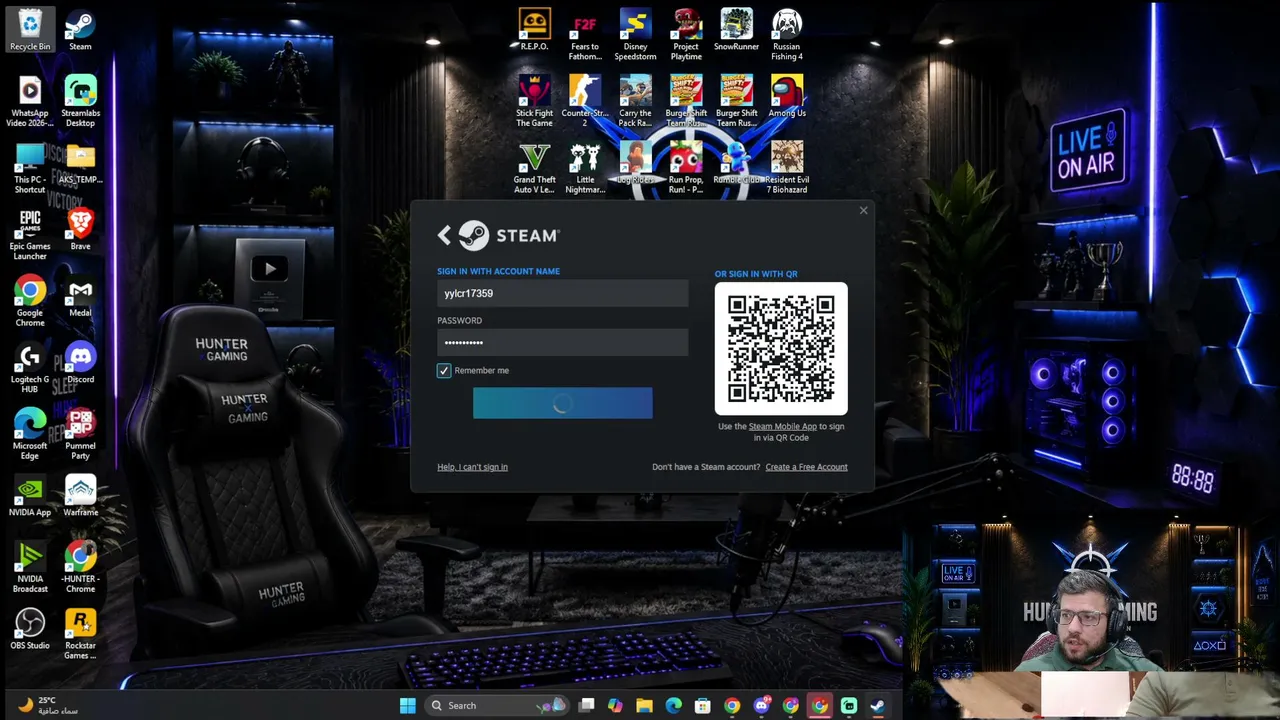Image resolution: width=1280 pixels, height=720 pixels.
Task: Select the Project Playtime desktop icon
Action: point(686,35)
